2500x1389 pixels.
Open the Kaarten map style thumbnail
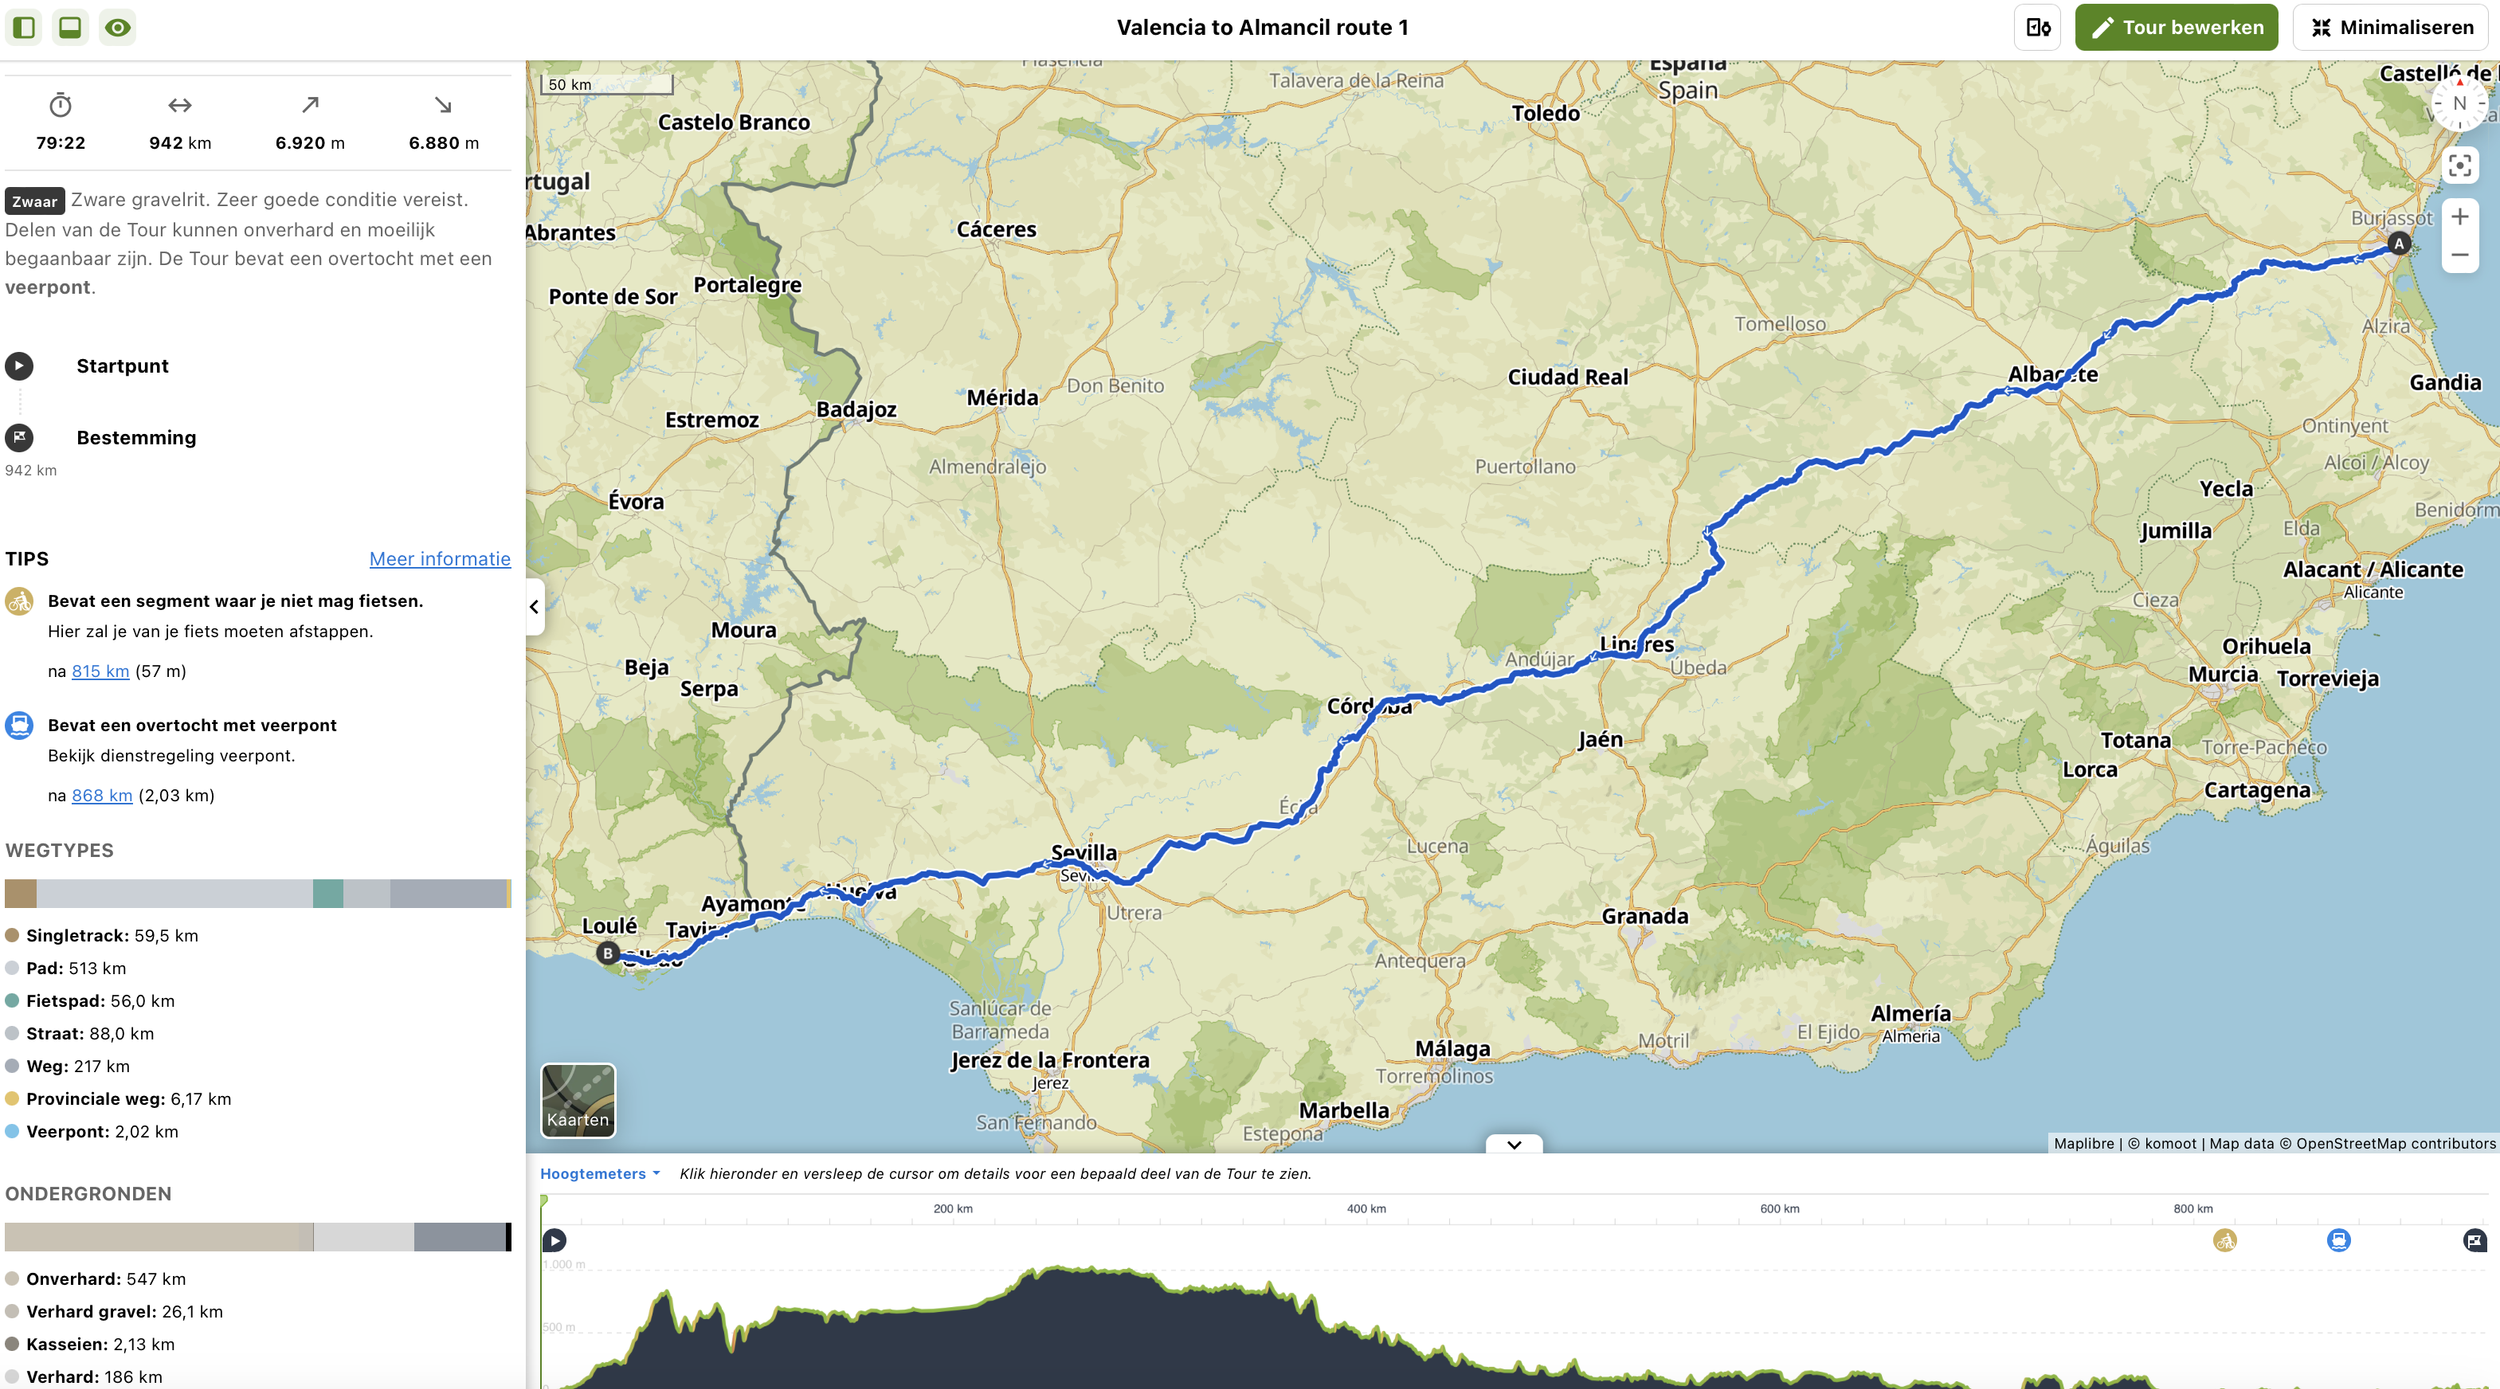click(578, 1100)
